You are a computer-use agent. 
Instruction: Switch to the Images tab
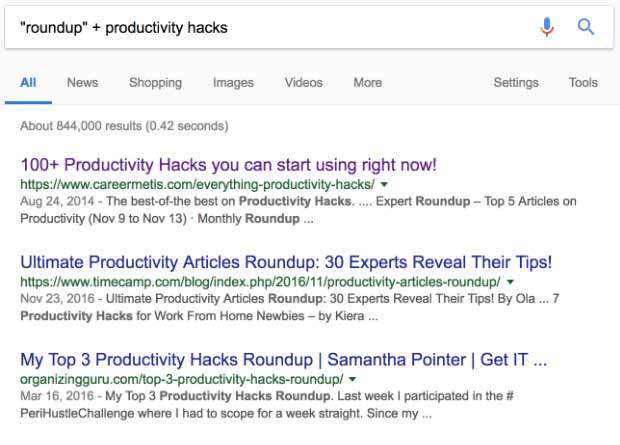[233, 83]
